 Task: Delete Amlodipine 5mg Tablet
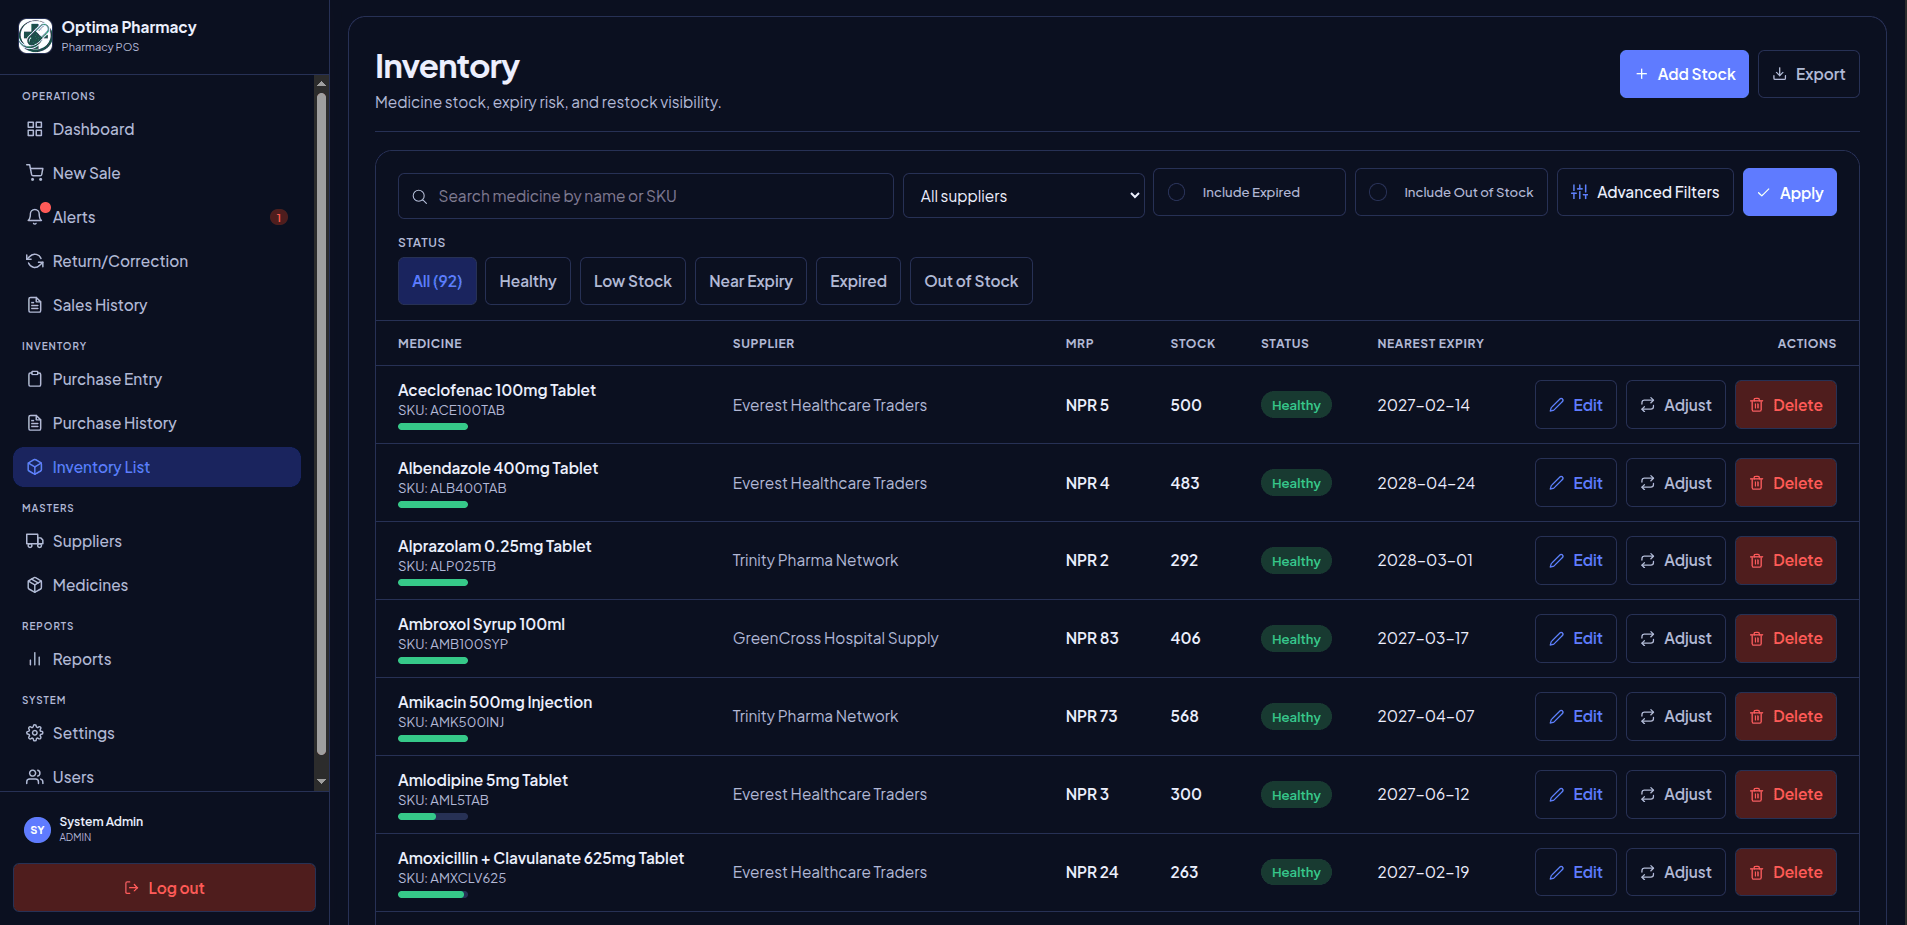[x=1785, y=794]
